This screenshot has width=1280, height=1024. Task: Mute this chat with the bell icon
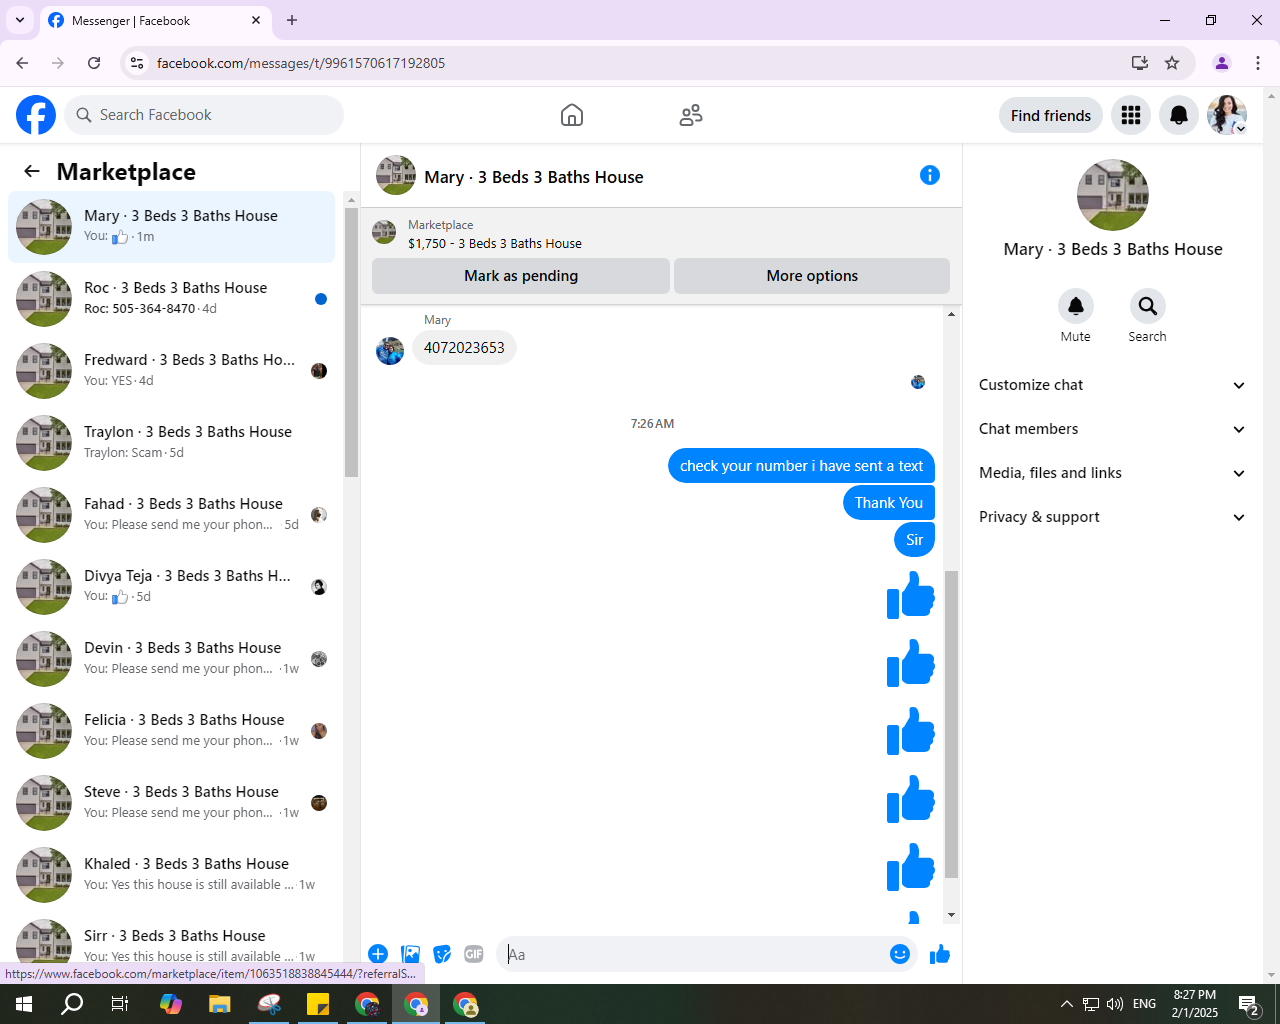pos(1076,306)
